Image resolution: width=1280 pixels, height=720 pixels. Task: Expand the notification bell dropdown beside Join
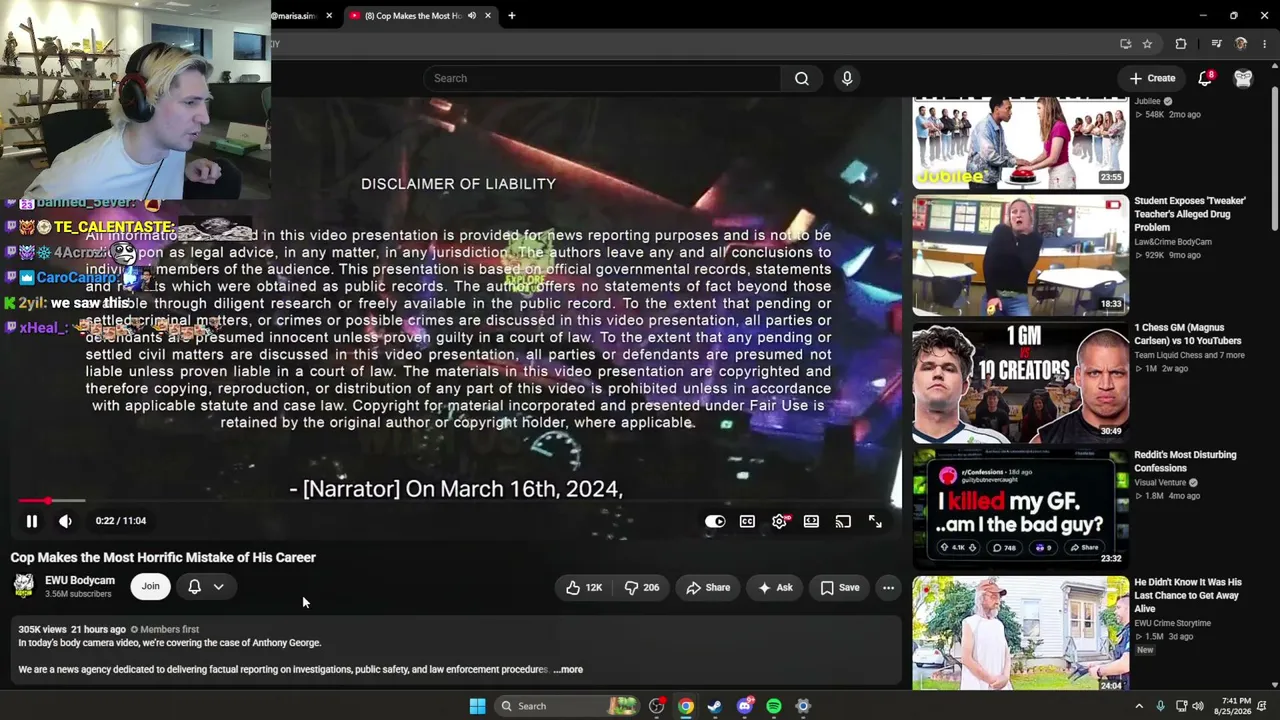206,587
